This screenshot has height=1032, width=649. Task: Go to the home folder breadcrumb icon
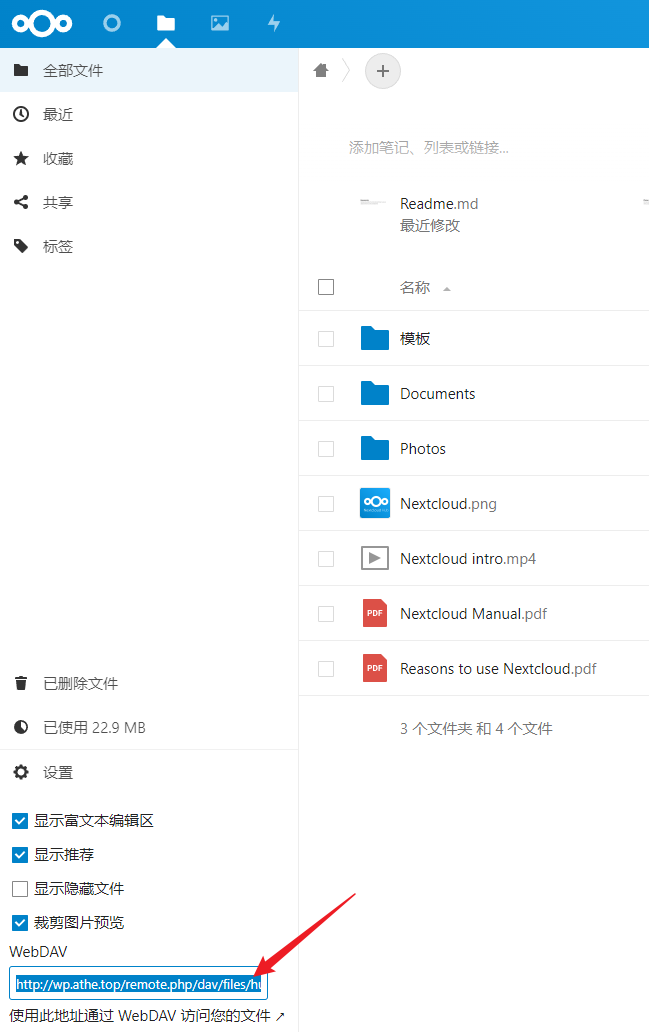click(x=321, y=70)
